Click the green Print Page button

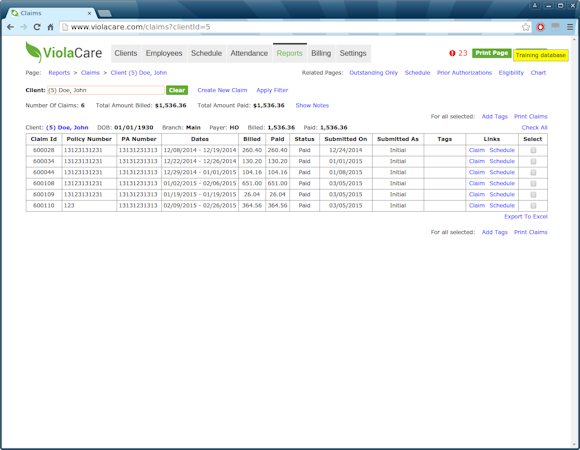492,53
